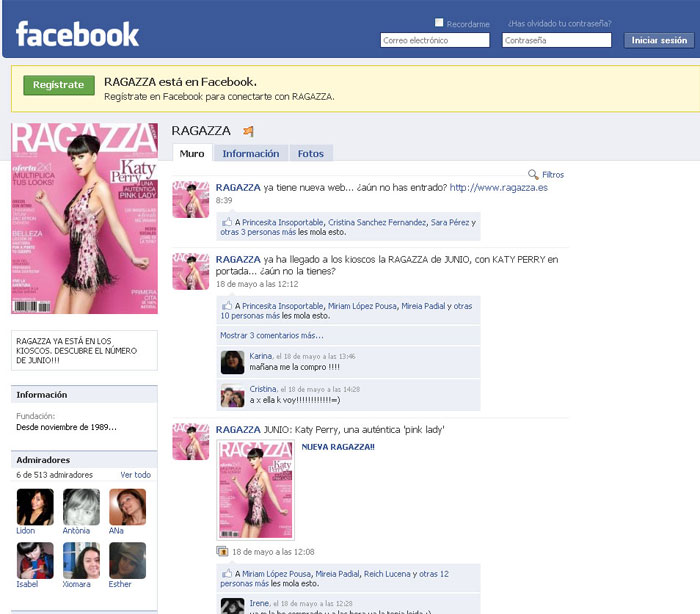Switch to the Fotos tab
The height and width of the screenshot is (614, 700).
point(311,153)
